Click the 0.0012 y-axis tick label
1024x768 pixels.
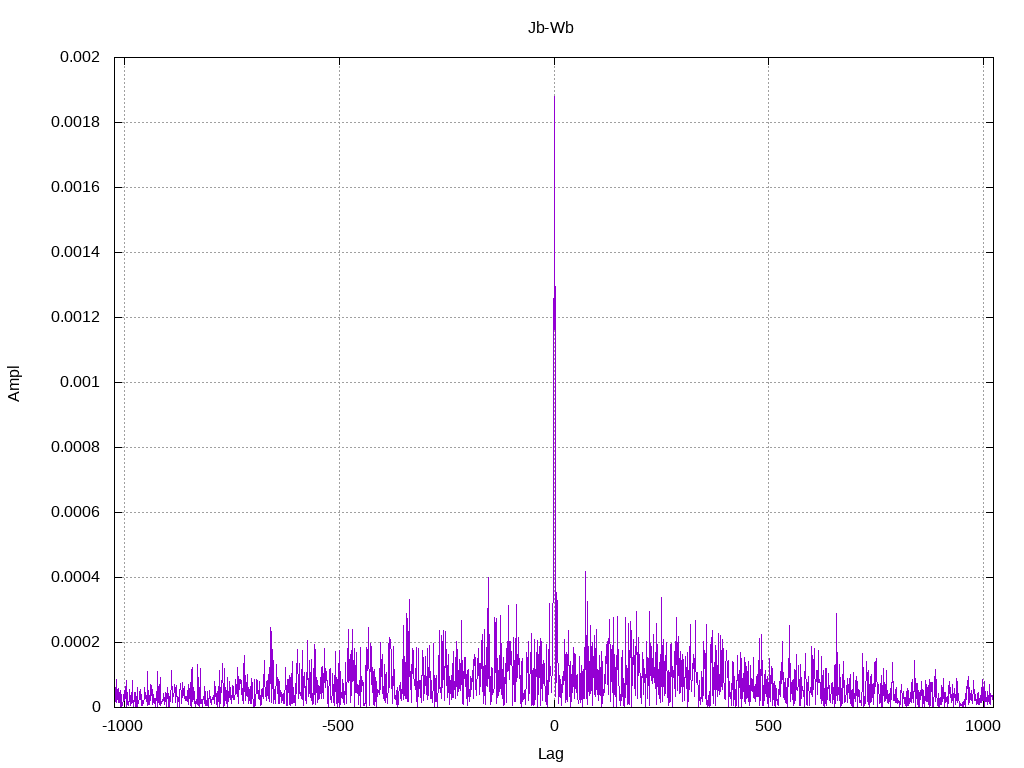click(76, 317)
